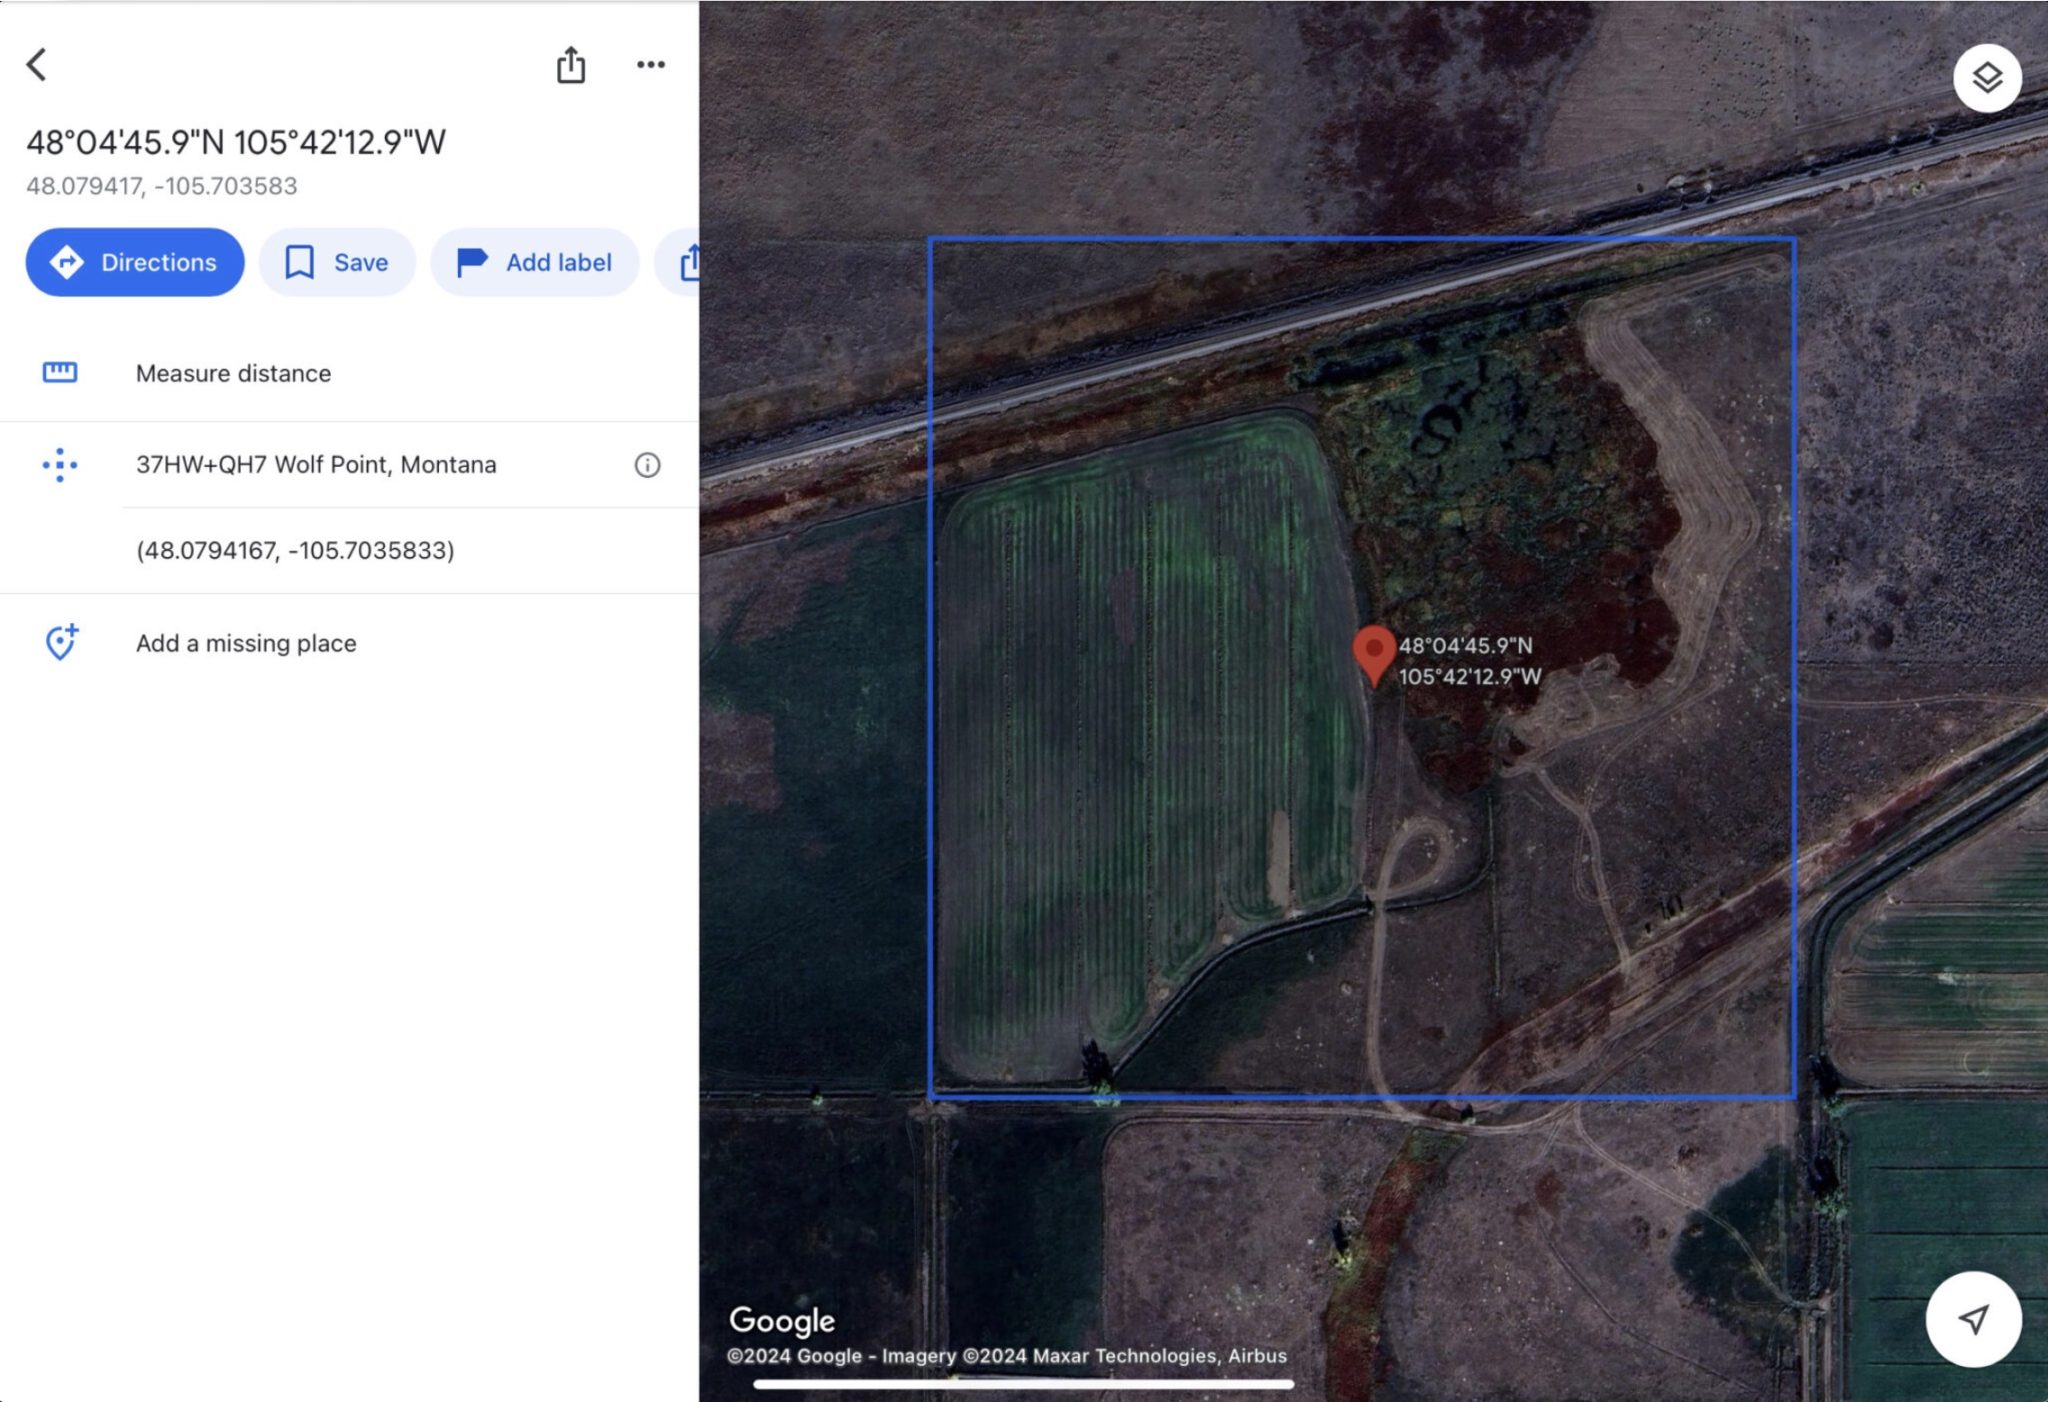Tap the coordinate title 48°04'45.9"N 105°42'12.9"W
2048x1402 pixels.
point(236,141)
